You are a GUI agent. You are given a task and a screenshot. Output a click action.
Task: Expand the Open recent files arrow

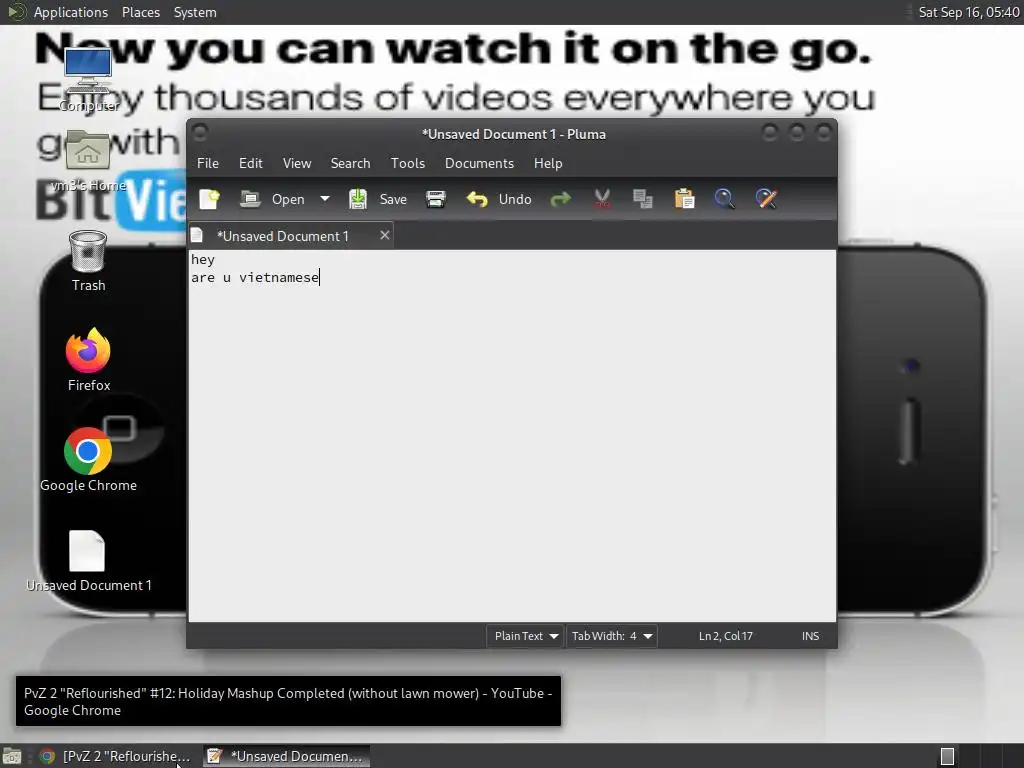pos(325,199)
